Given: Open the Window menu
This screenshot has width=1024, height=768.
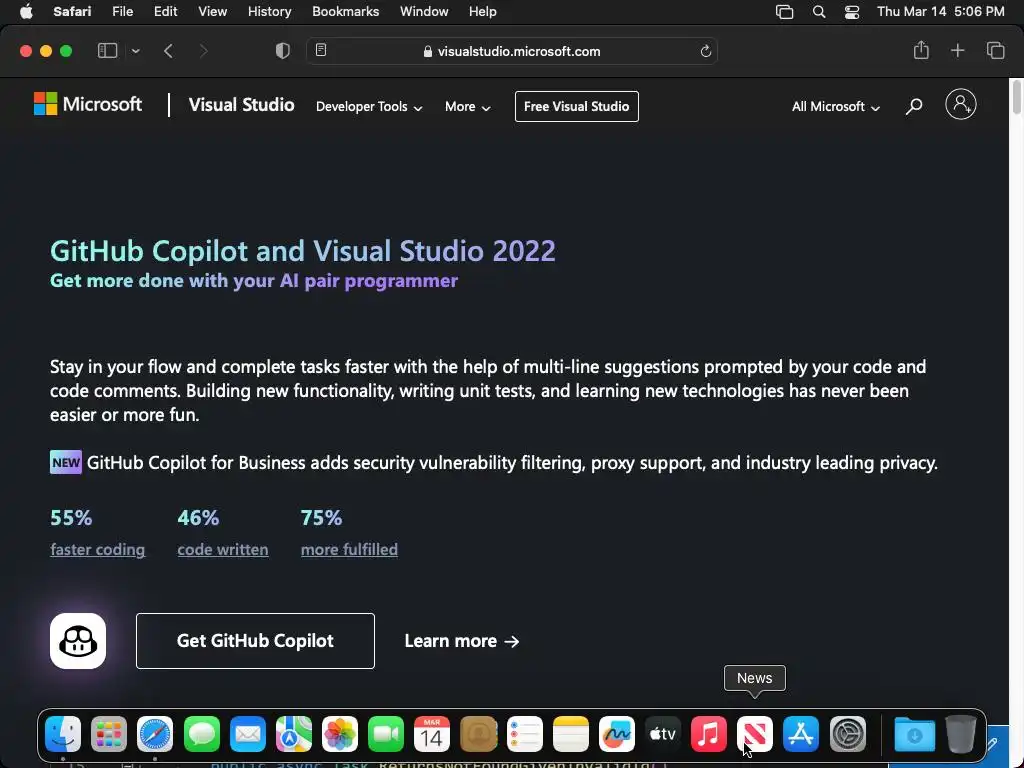Looking at the screenshot, I should [424, 12].
